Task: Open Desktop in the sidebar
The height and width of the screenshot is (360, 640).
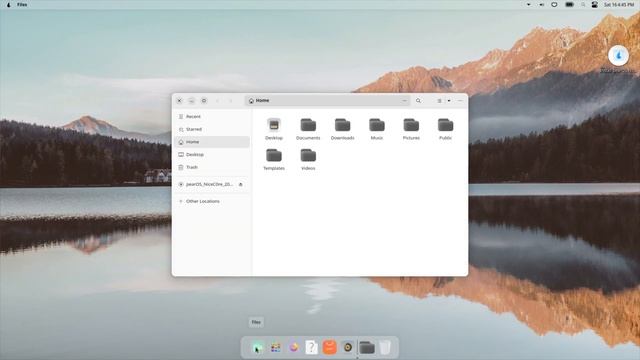Action: pos(212,155)
